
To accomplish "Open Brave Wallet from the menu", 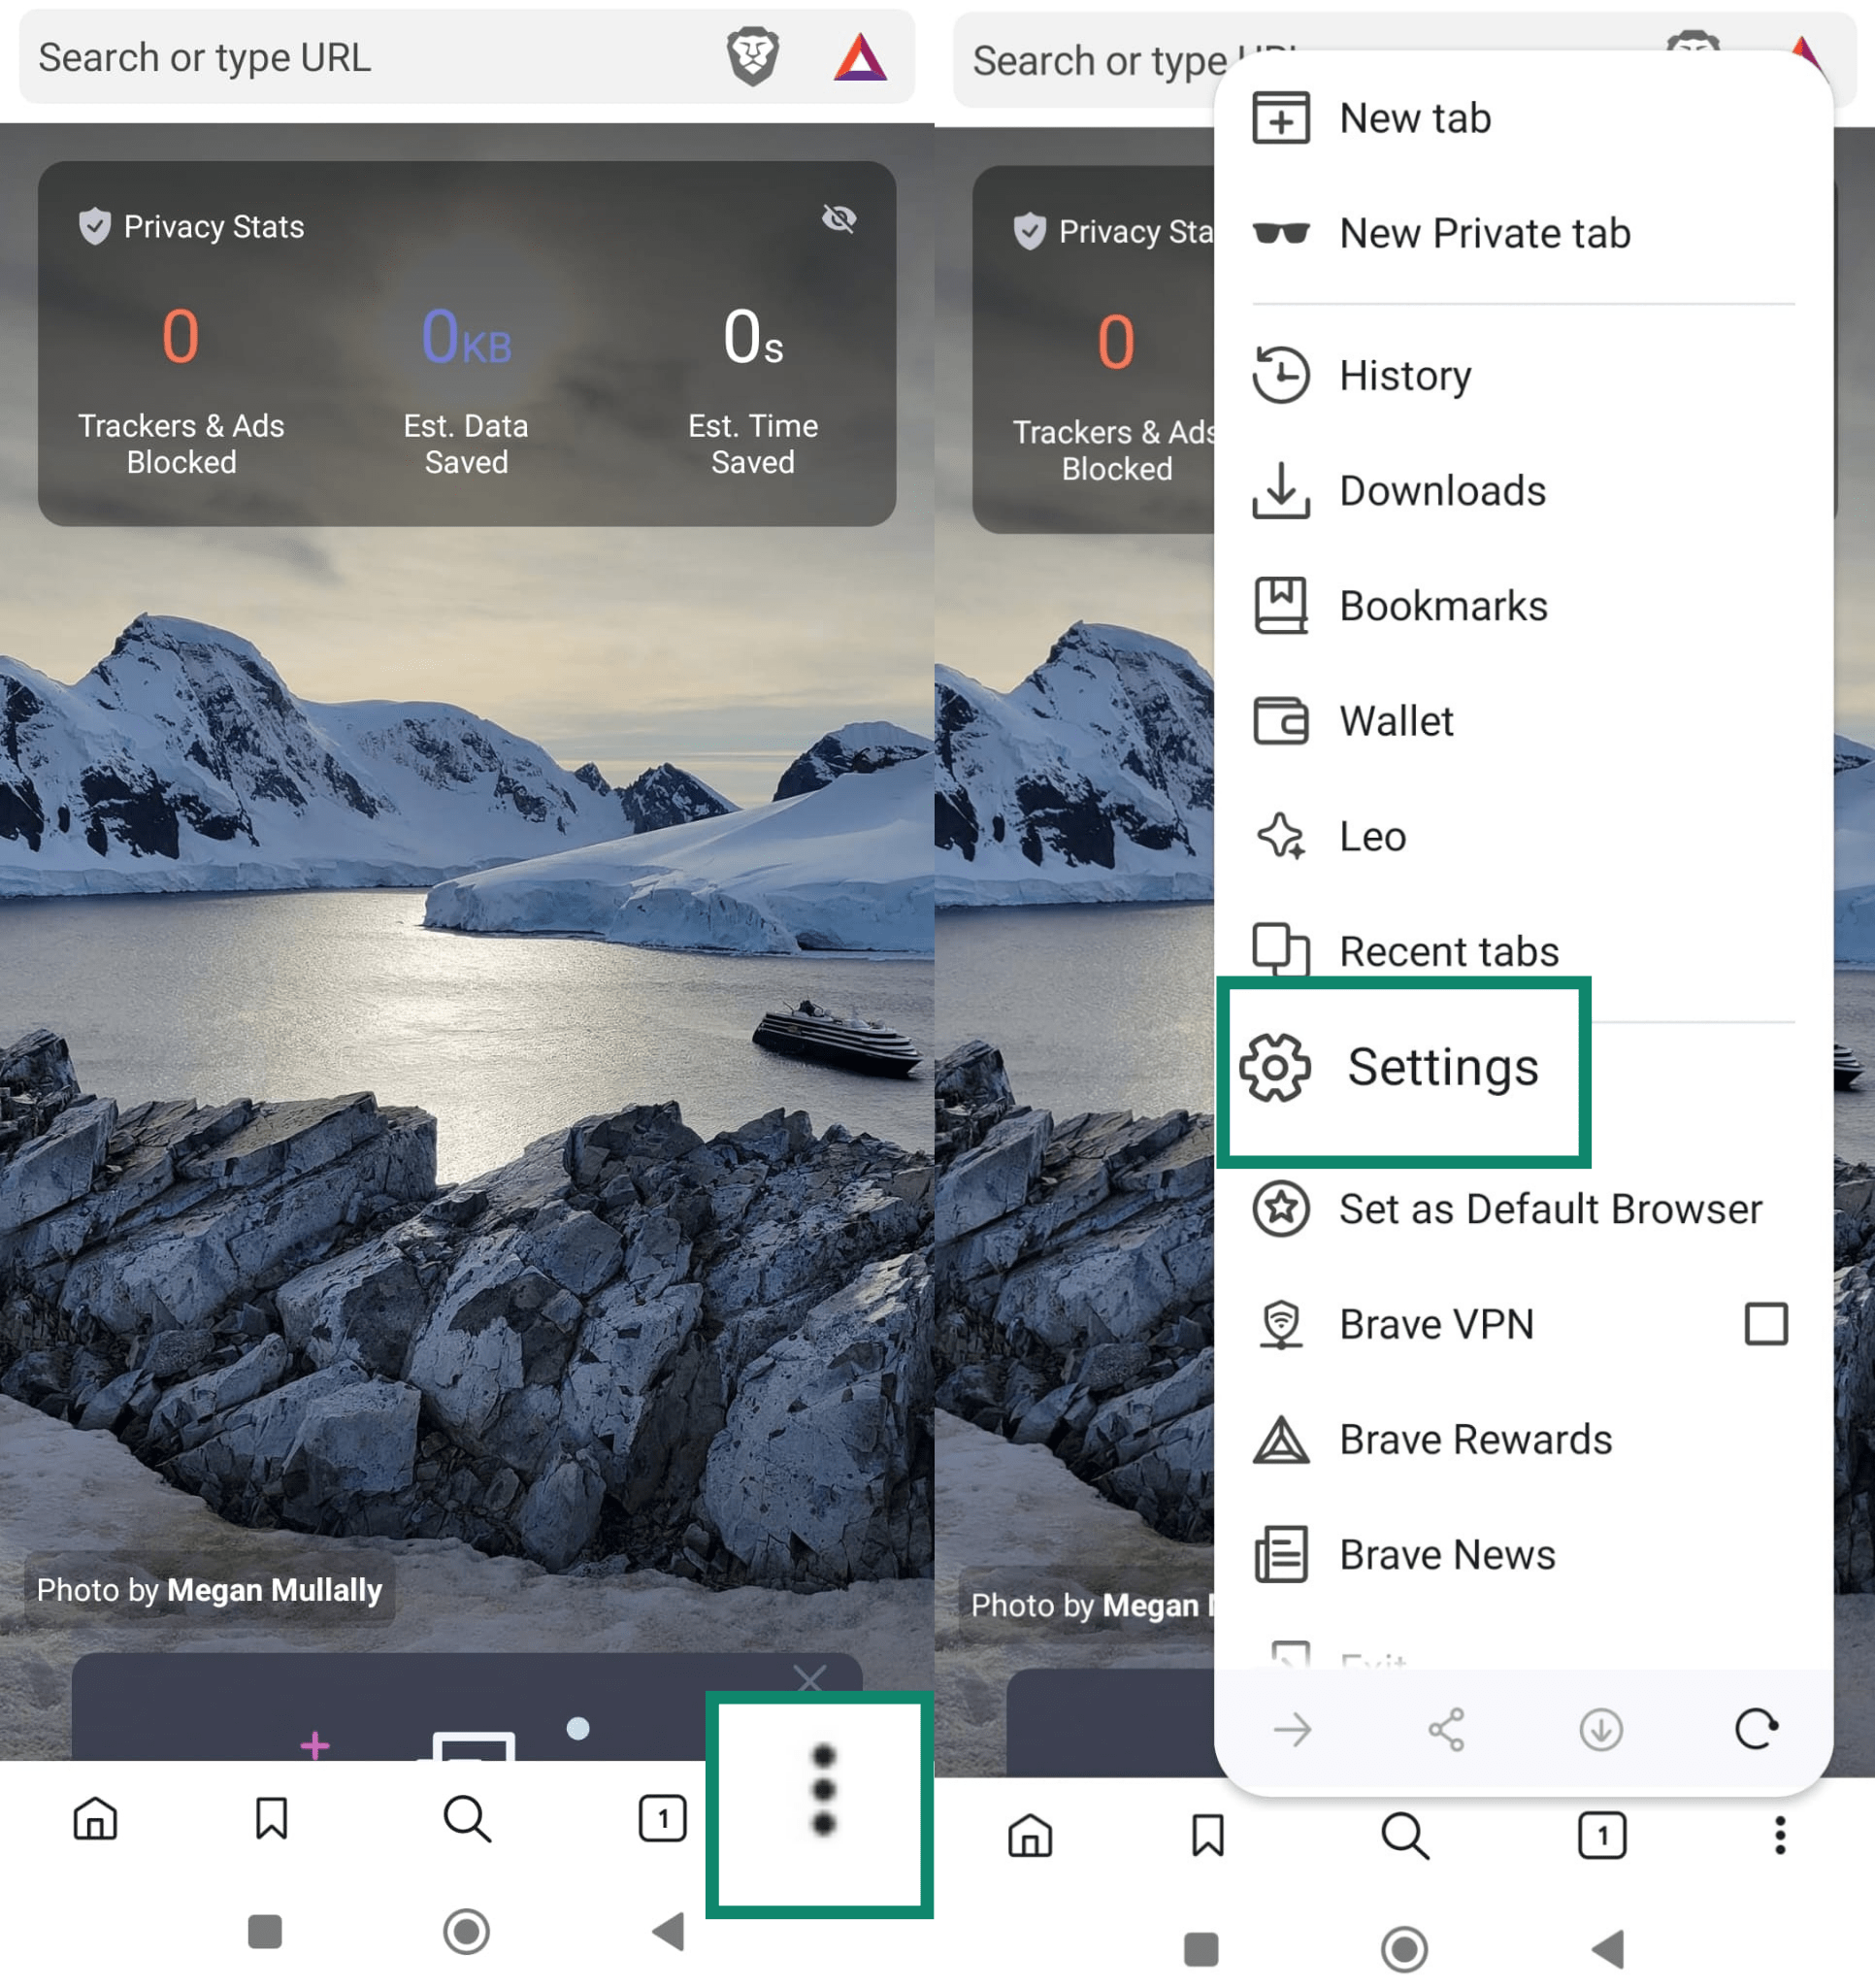I will coord(1396,721).
